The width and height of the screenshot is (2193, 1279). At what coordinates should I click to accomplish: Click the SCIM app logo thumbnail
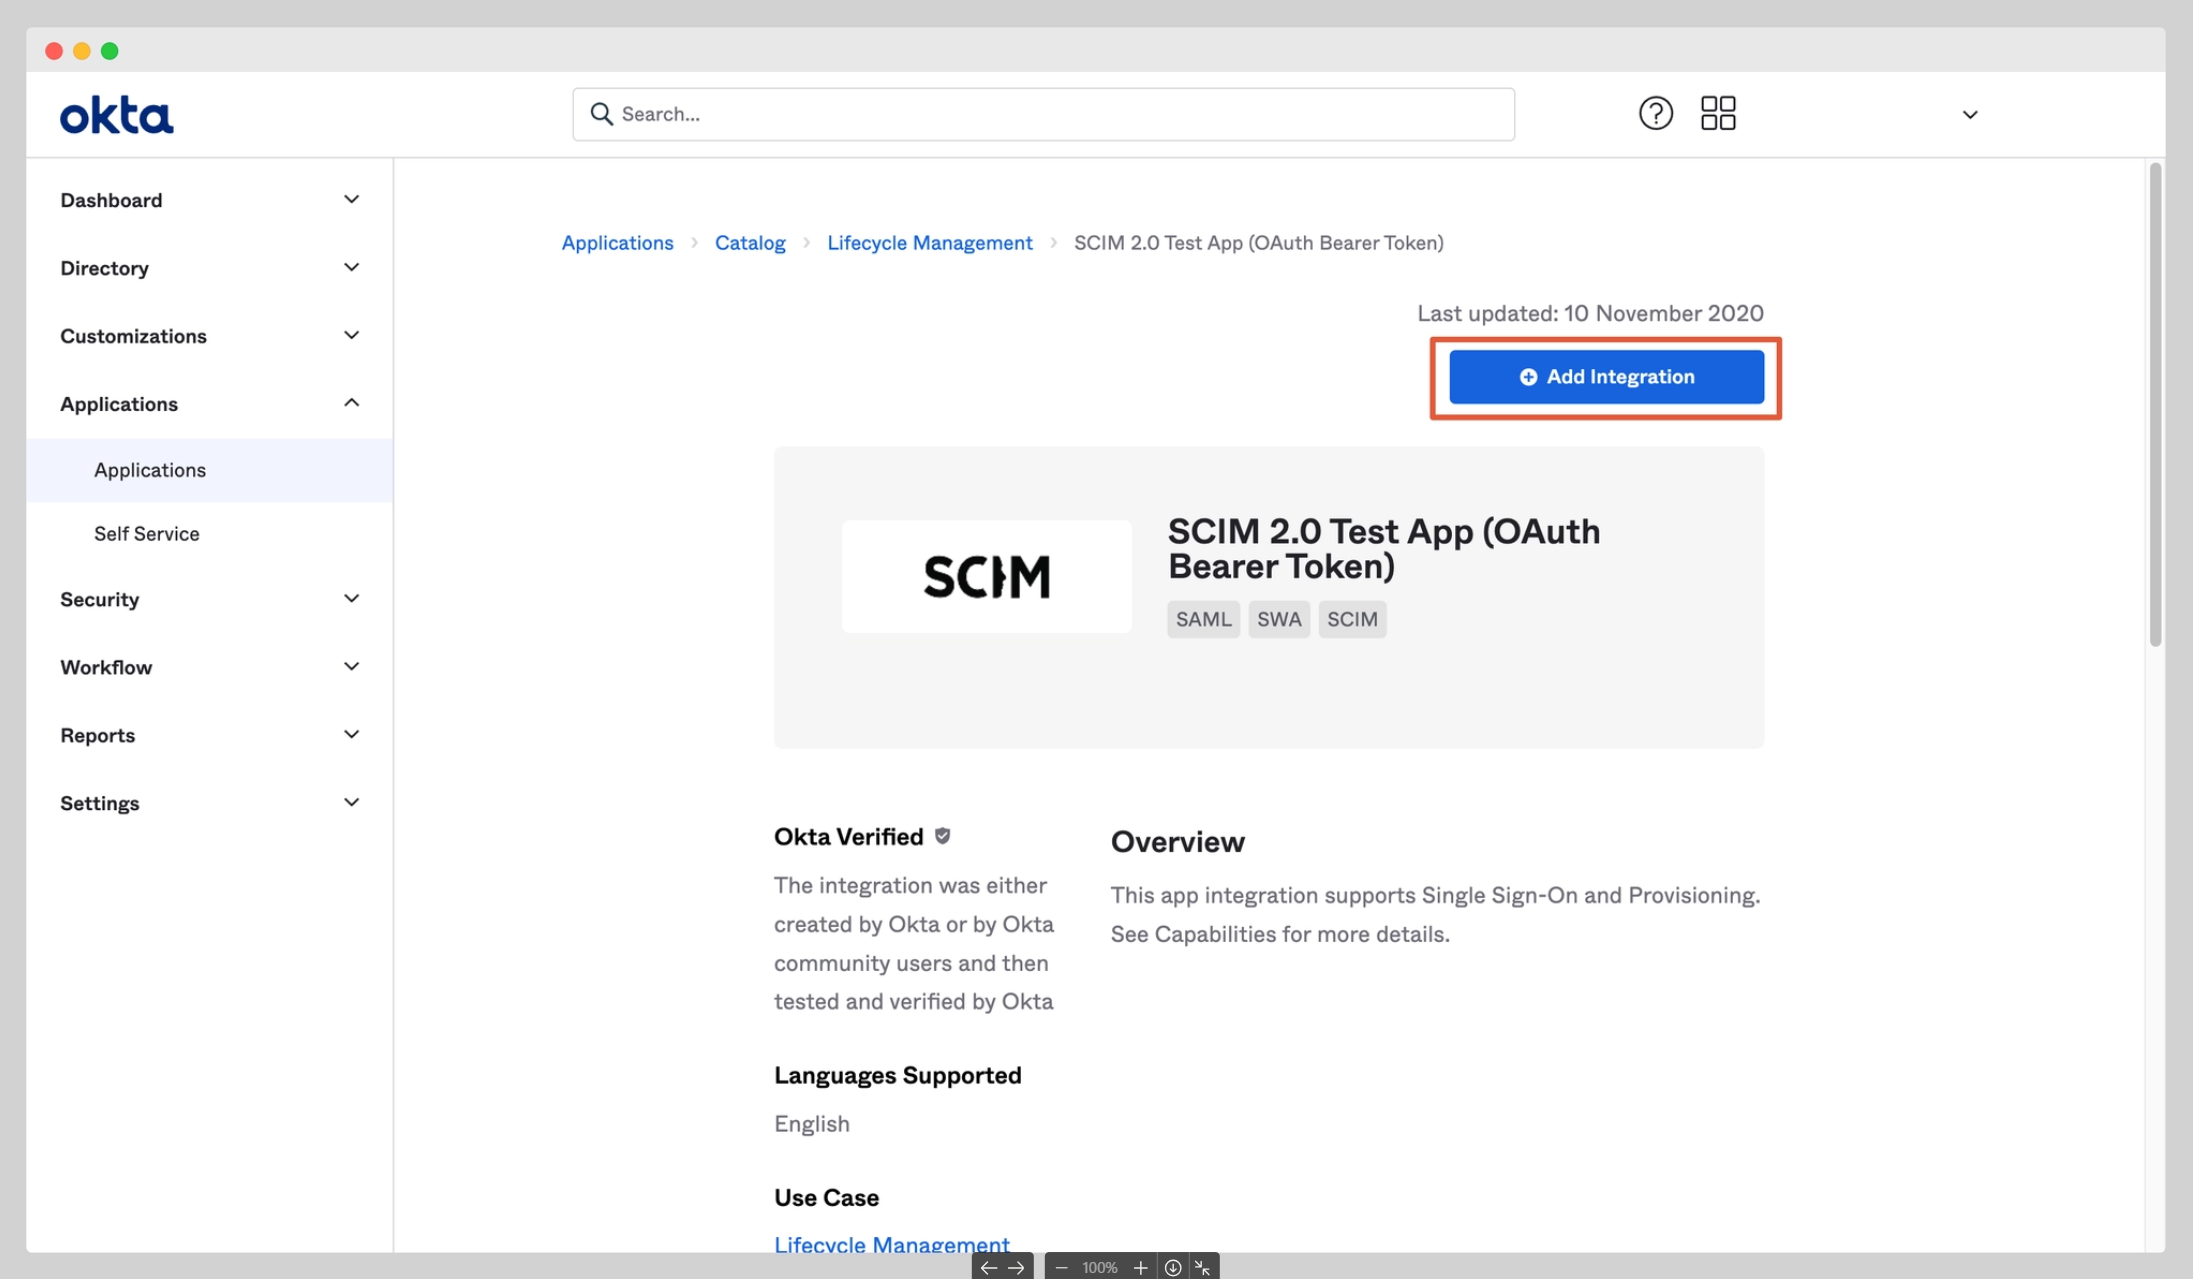click(x=986, y=577)
